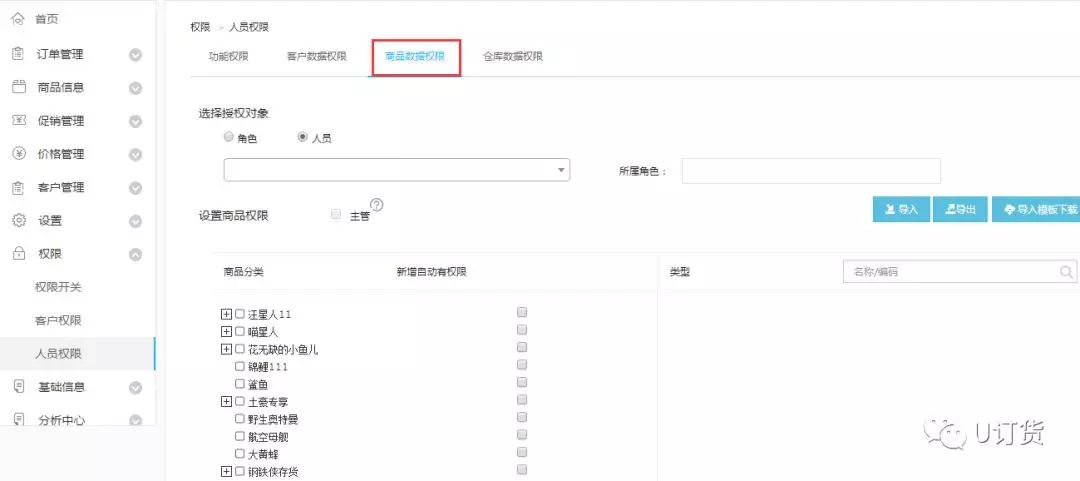Expand the 汪星人11 tree node

[226, 314]
